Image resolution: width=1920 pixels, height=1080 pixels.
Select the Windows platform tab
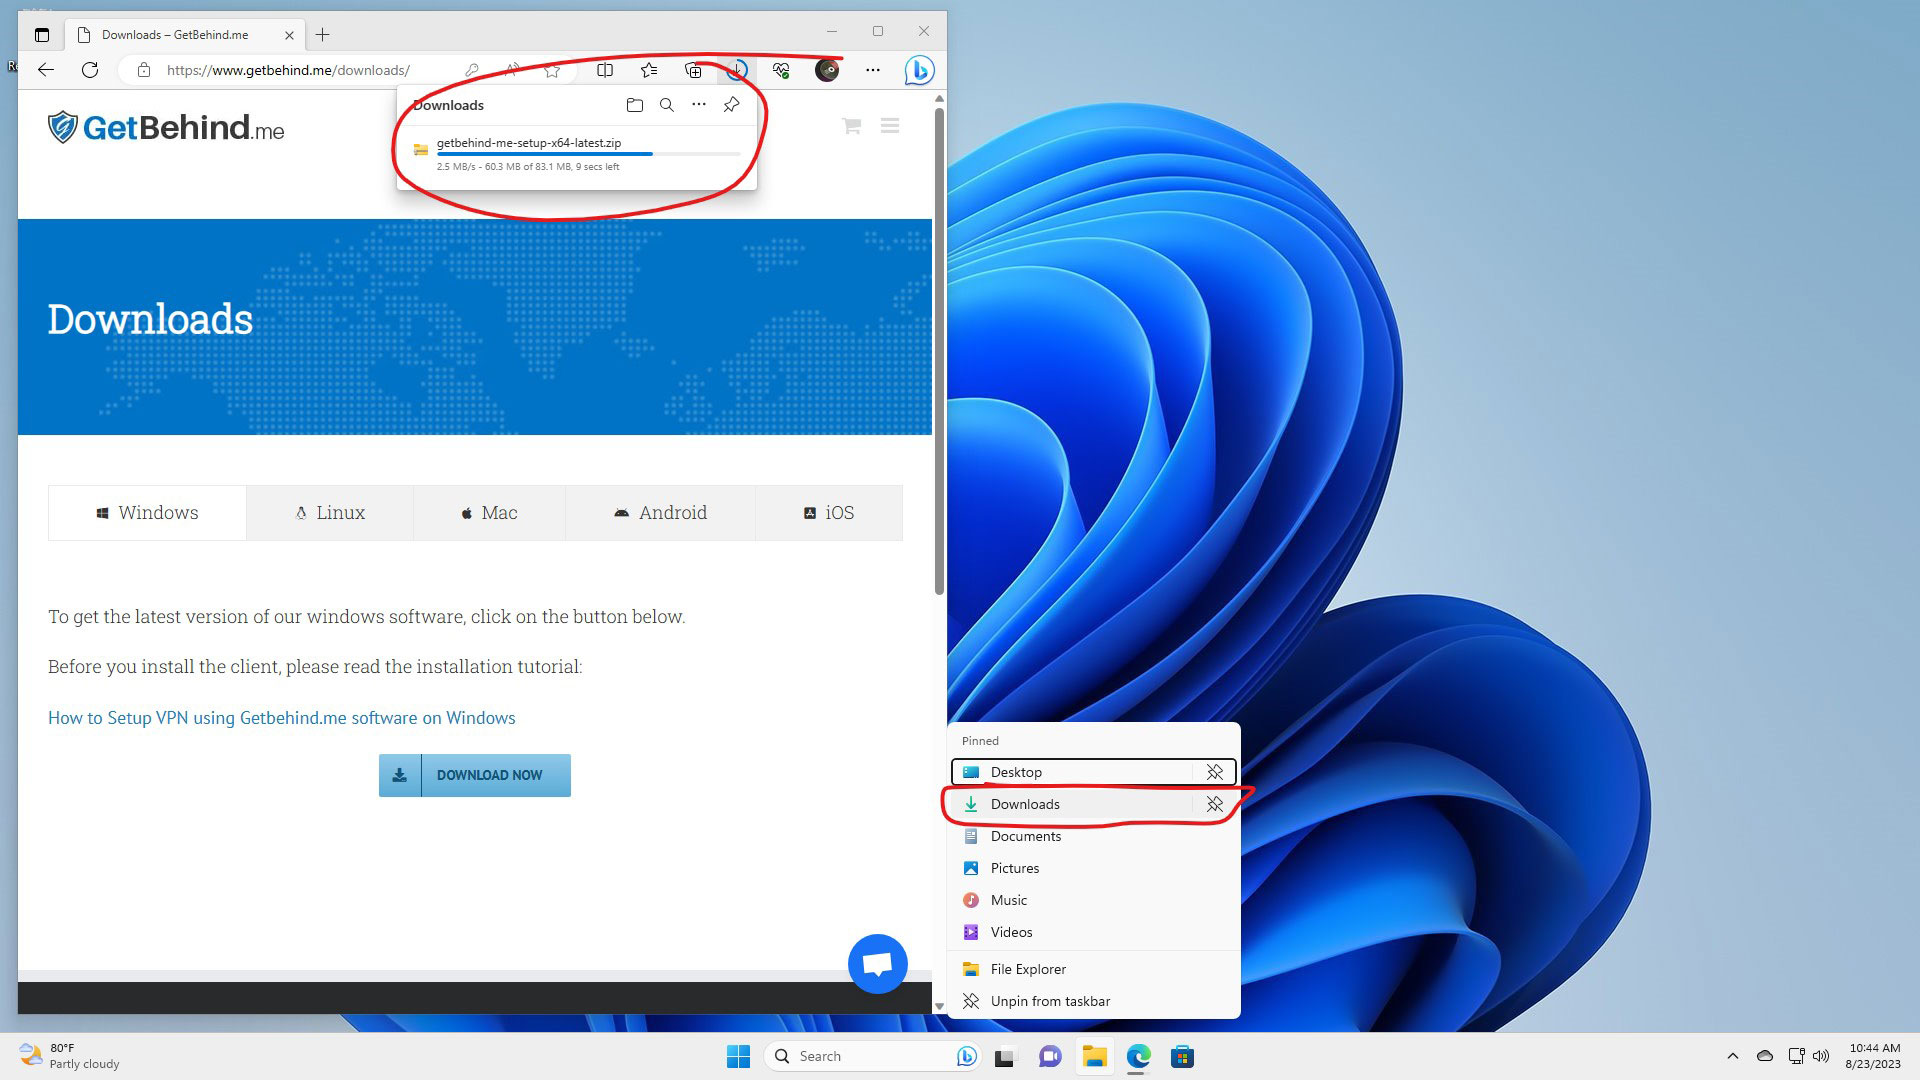(147, 513)
